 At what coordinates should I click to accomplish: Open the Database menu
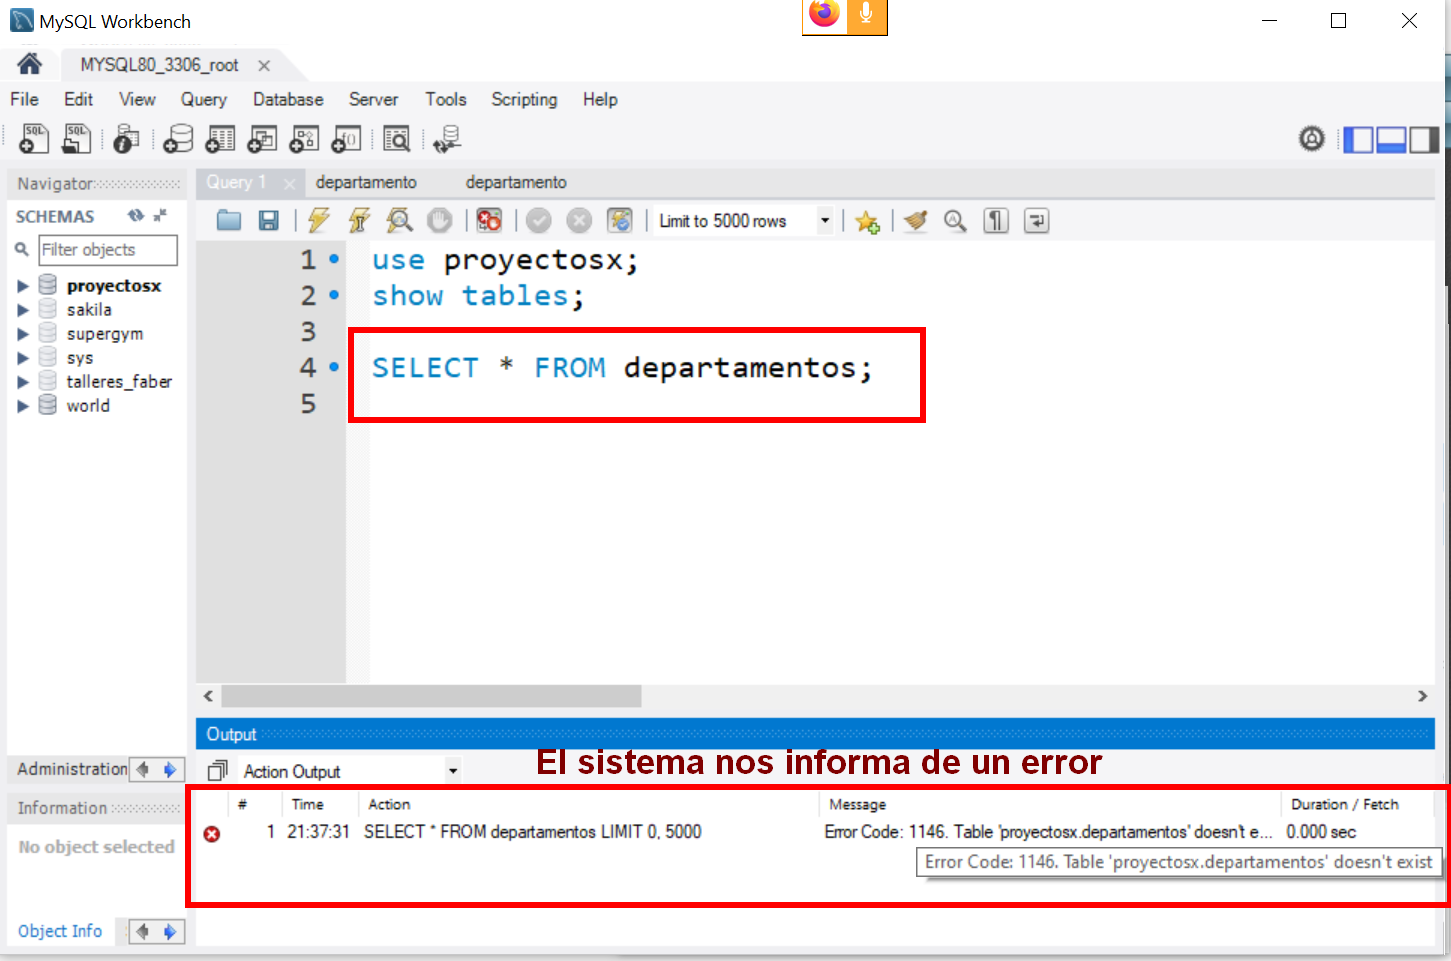288,99
